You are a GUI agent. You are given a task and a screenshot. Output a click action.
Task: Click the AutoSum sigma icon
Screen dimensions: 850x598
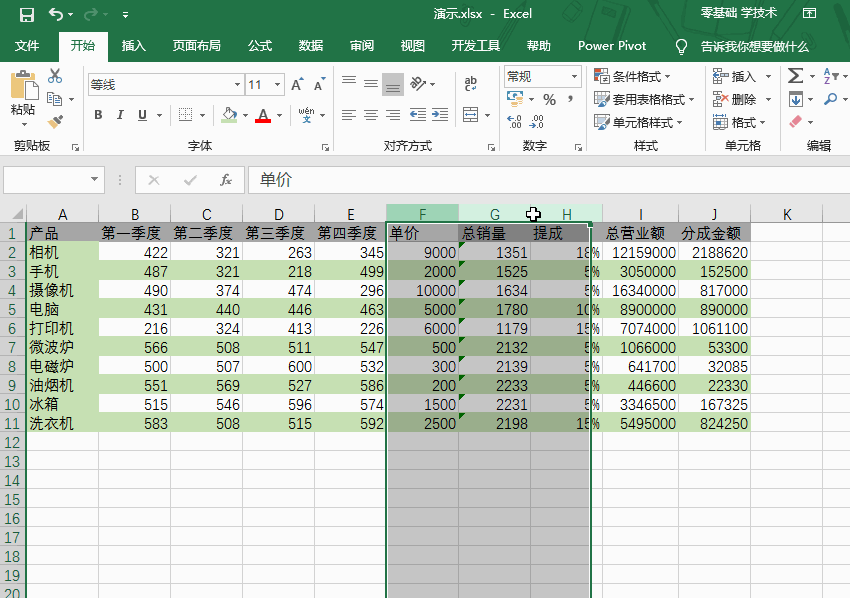click(795, 76)
